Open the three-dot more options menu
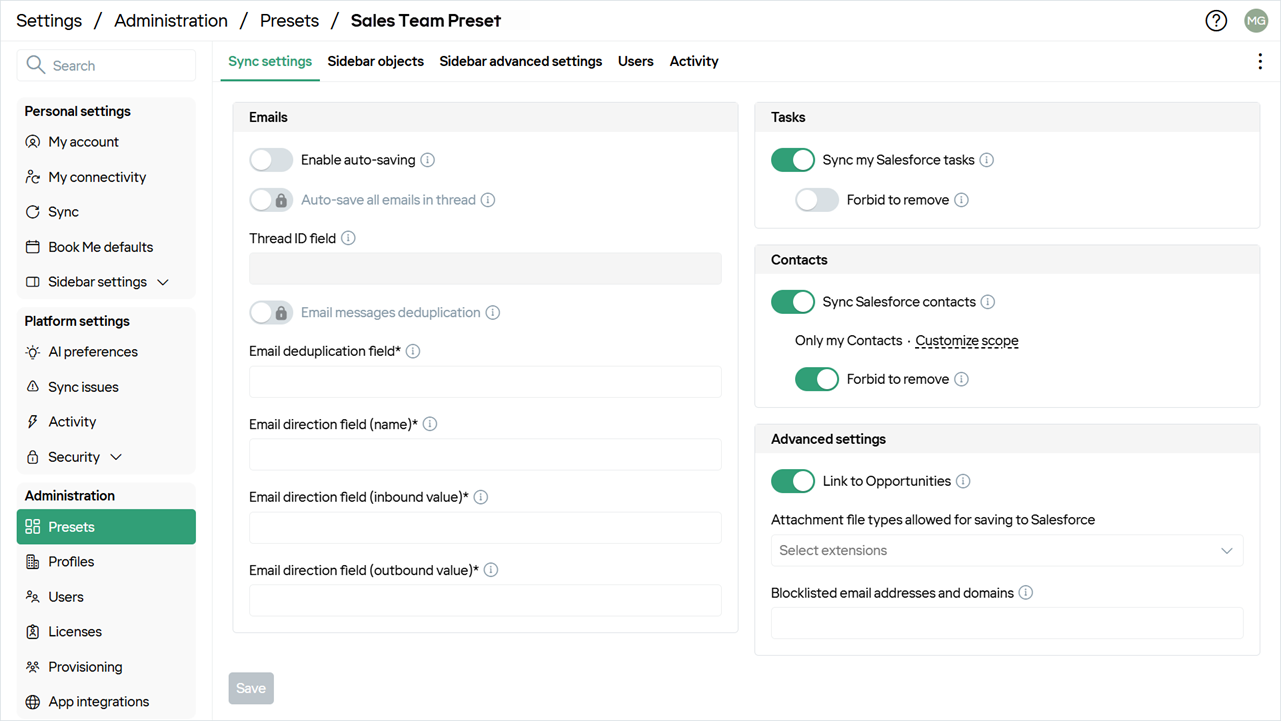Image resolution: width=1281 pixels, height=721 pixels. [x=1260, y=62]
